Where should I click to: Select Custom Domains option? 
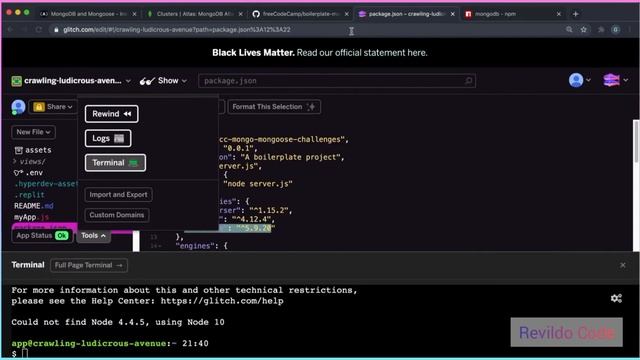tap(117, 215)
